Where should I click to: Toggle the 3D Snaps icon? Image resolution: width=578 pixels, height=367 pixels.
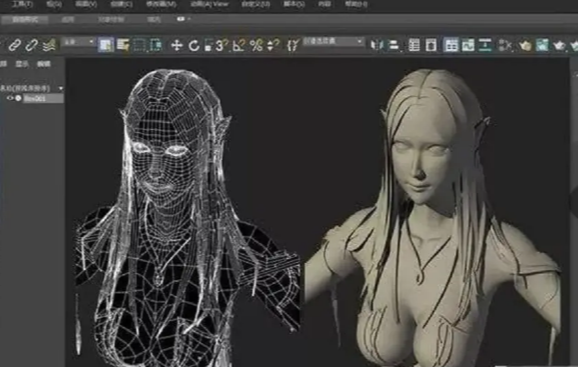point(222,46)
